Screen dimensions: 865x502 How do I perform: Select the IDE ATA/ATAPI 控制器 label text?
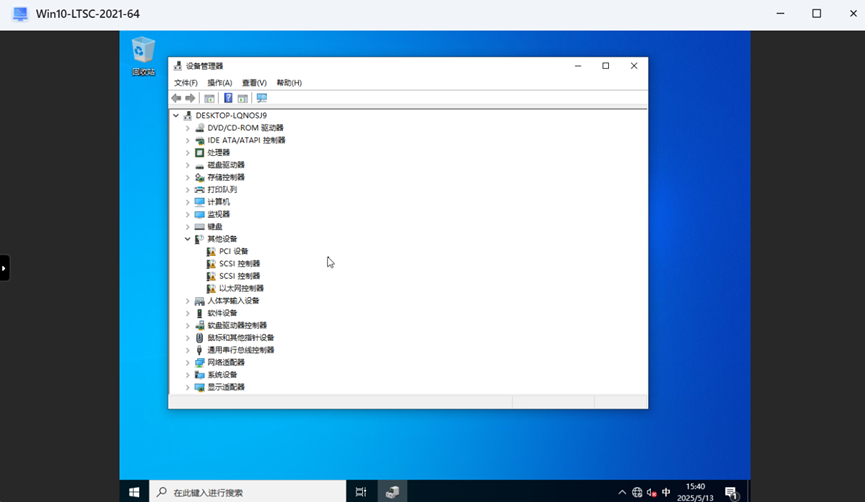pyautogui.click(x=246, y=140)
